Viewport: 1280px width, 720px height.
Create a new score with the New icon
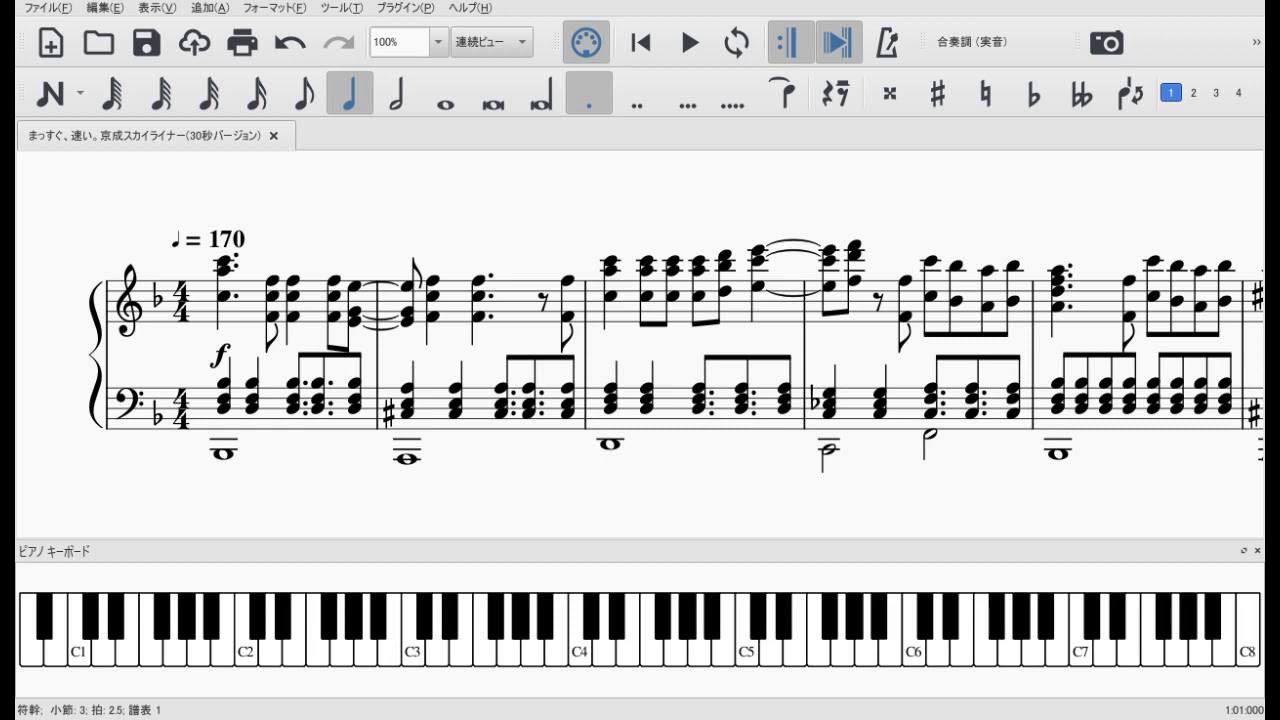click(51, 43)
